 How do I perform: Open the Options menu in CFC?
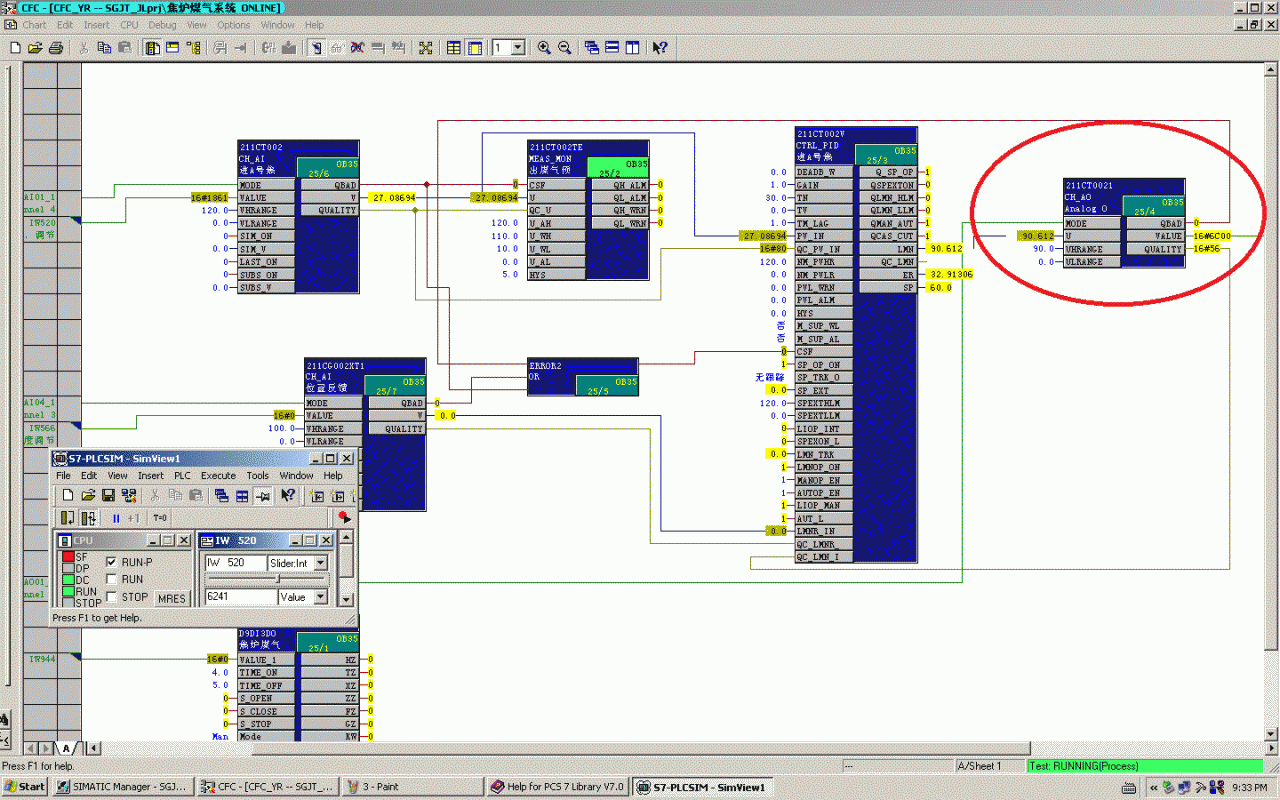point(234,25)
